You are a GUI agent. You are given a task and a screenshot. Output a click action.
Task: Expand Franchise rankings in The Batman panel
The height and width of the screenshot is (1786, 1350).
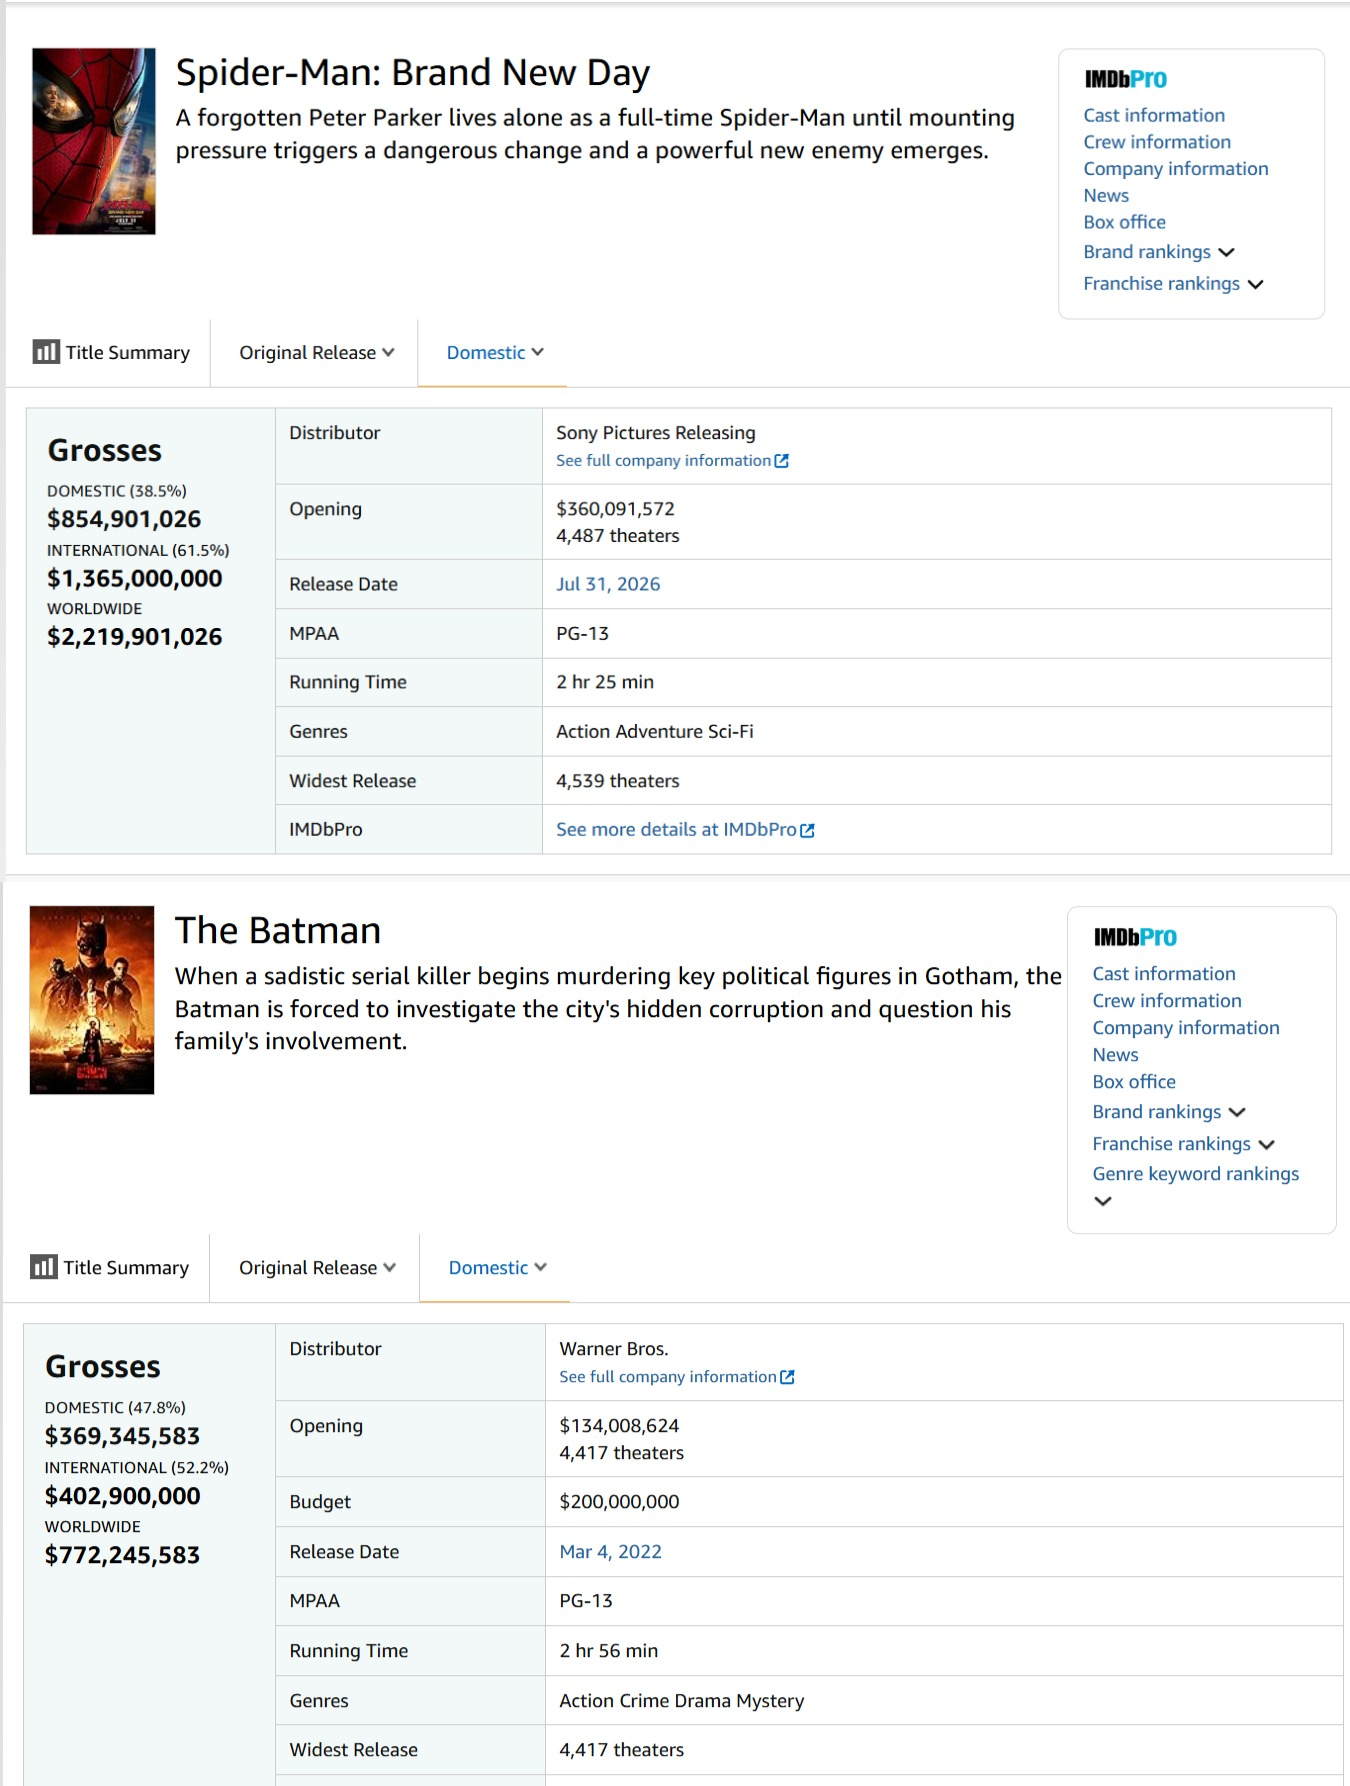pyautogui.click(x=1266, y=1144)
